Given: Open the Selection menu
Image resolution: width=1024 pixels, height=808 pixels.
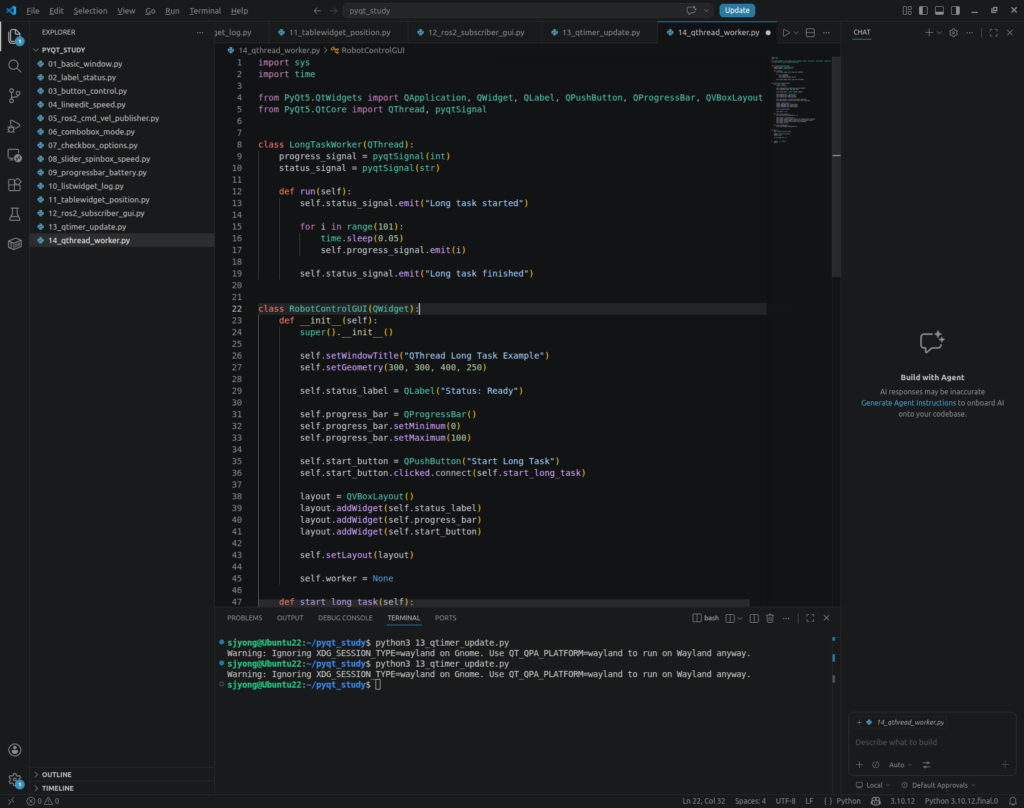Looking at the screenshot, I should point(90,10).
